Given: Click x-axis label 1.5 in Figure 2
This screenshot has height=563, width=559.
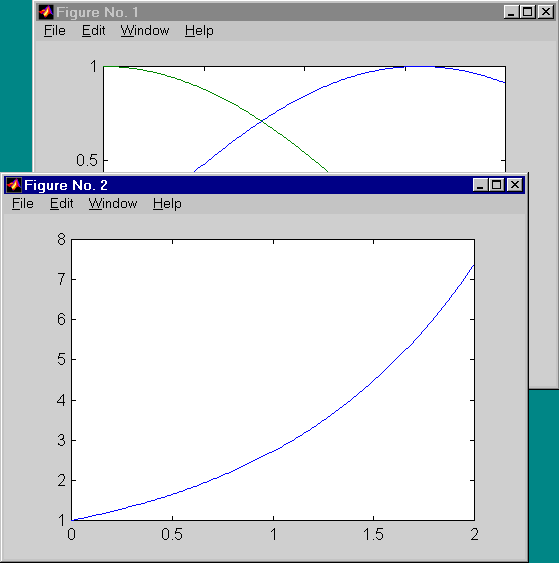Looking at the screenshot, I should point(373,535).
